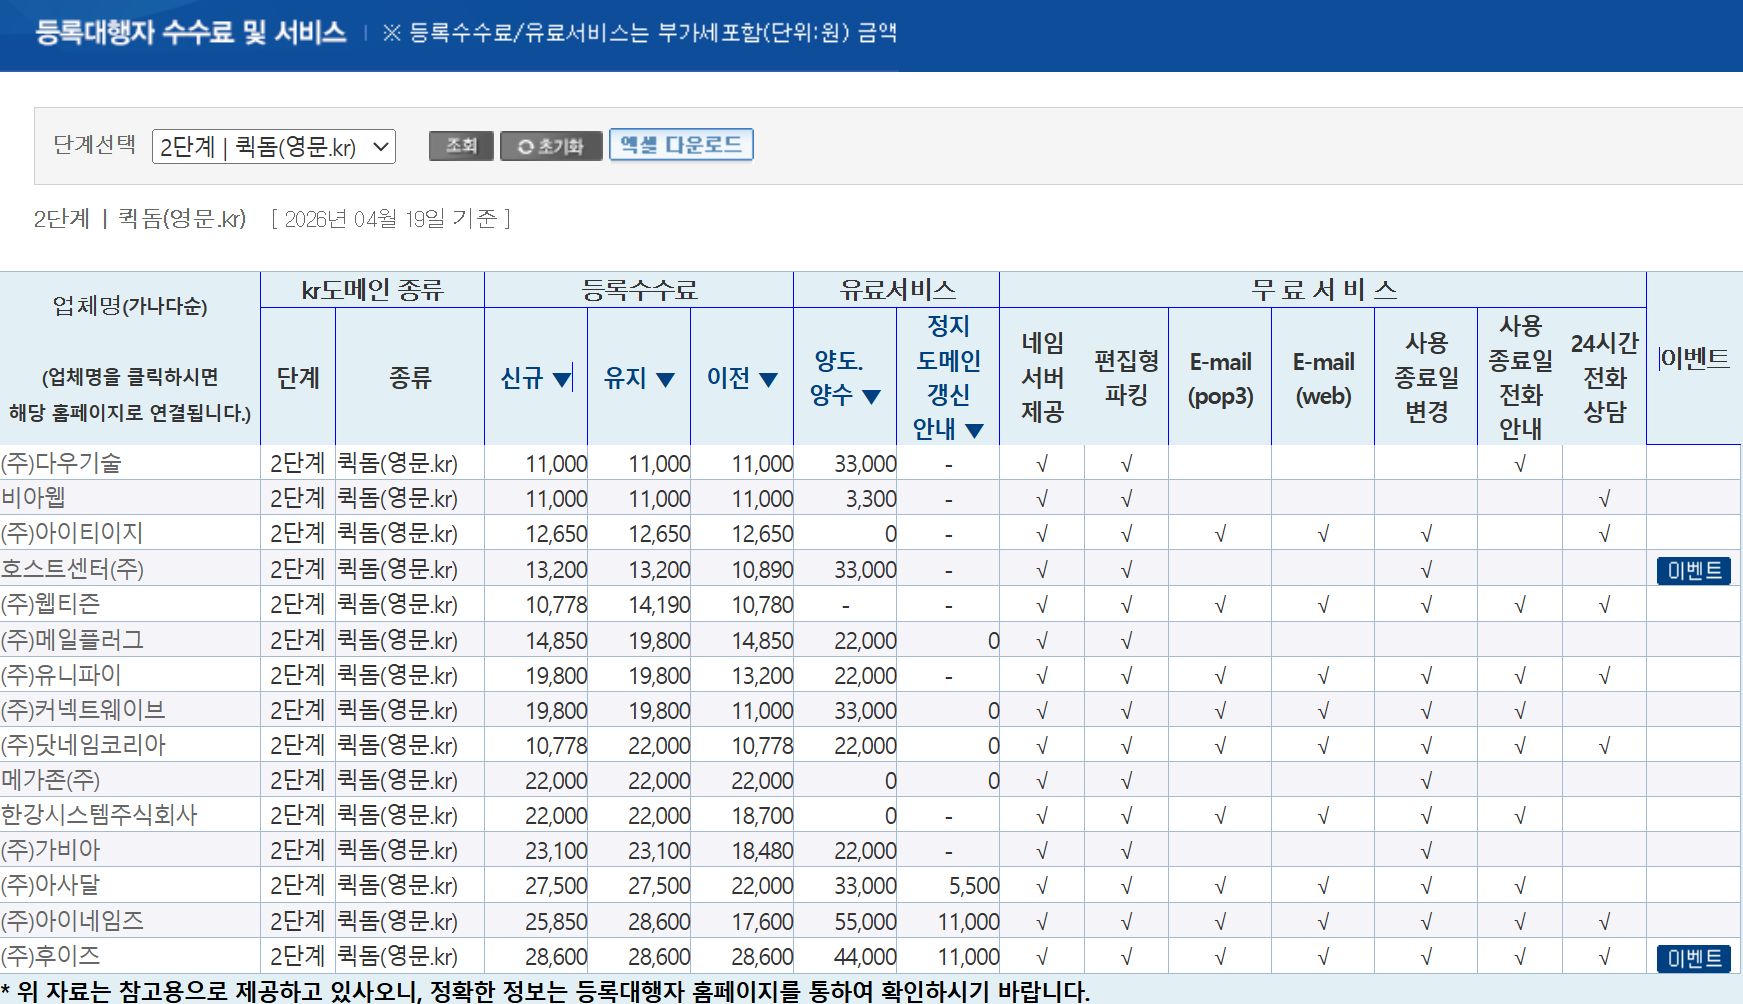Visit (주)가비아 homepage link
Image resolution: width=1743 pixels, height=1004 pixels.
pyautogui.click(x=51, y=851)
